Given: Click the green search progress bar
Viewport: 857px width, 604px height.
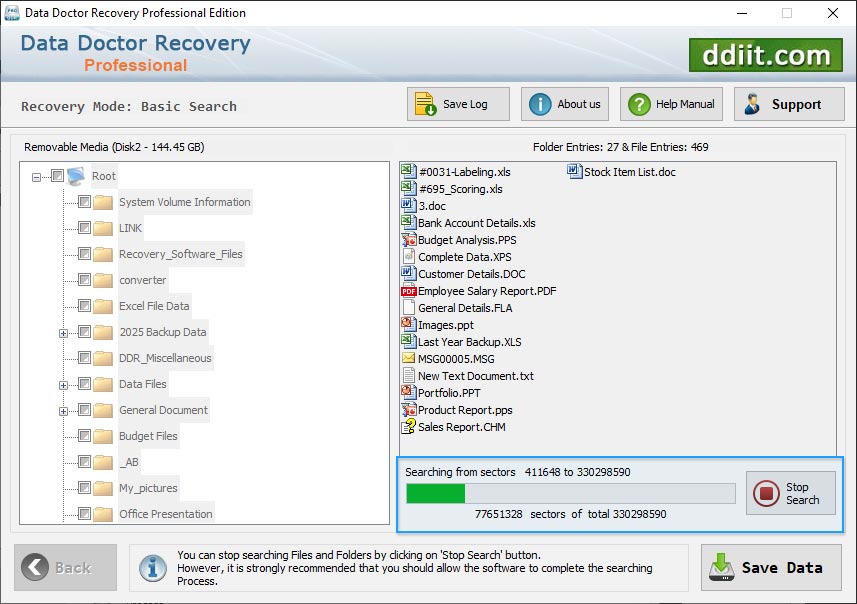Looking at the screenshot, I should pyautogui.click(x=436, y=493).
